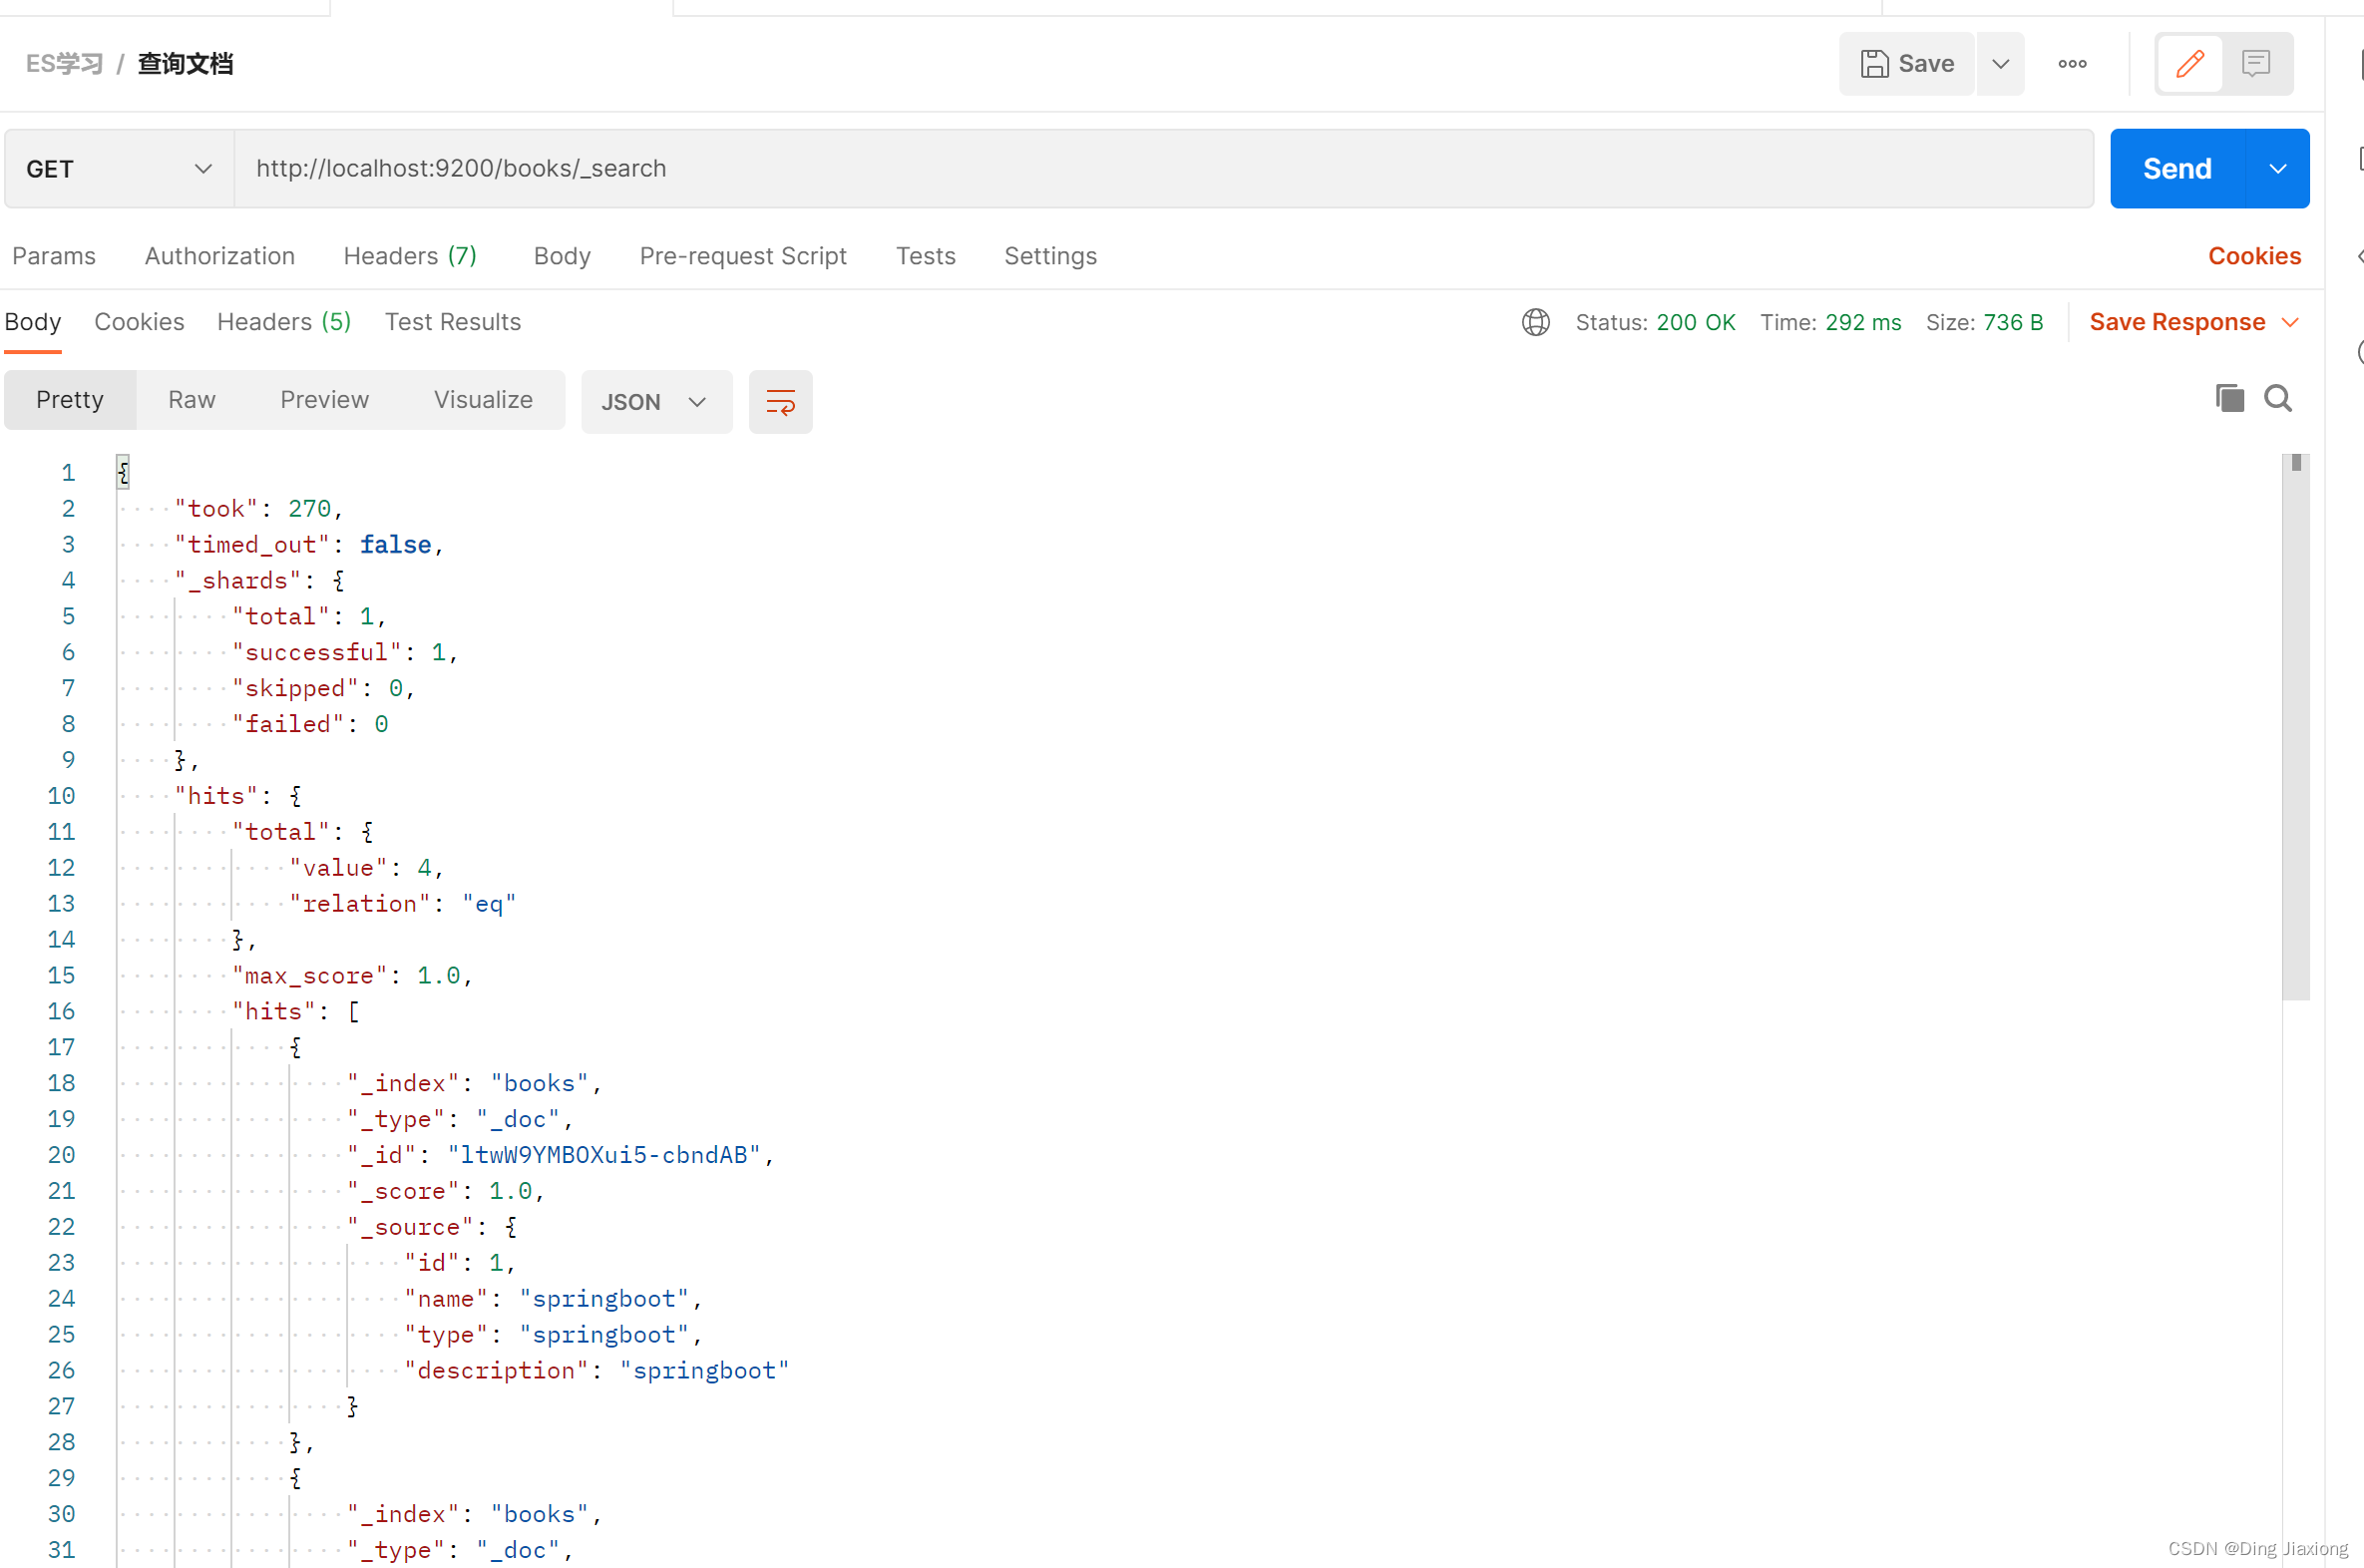Click the "name": "springboot" line
The width and height of the screenshot is (2364, 1568).
(553, 1299)
